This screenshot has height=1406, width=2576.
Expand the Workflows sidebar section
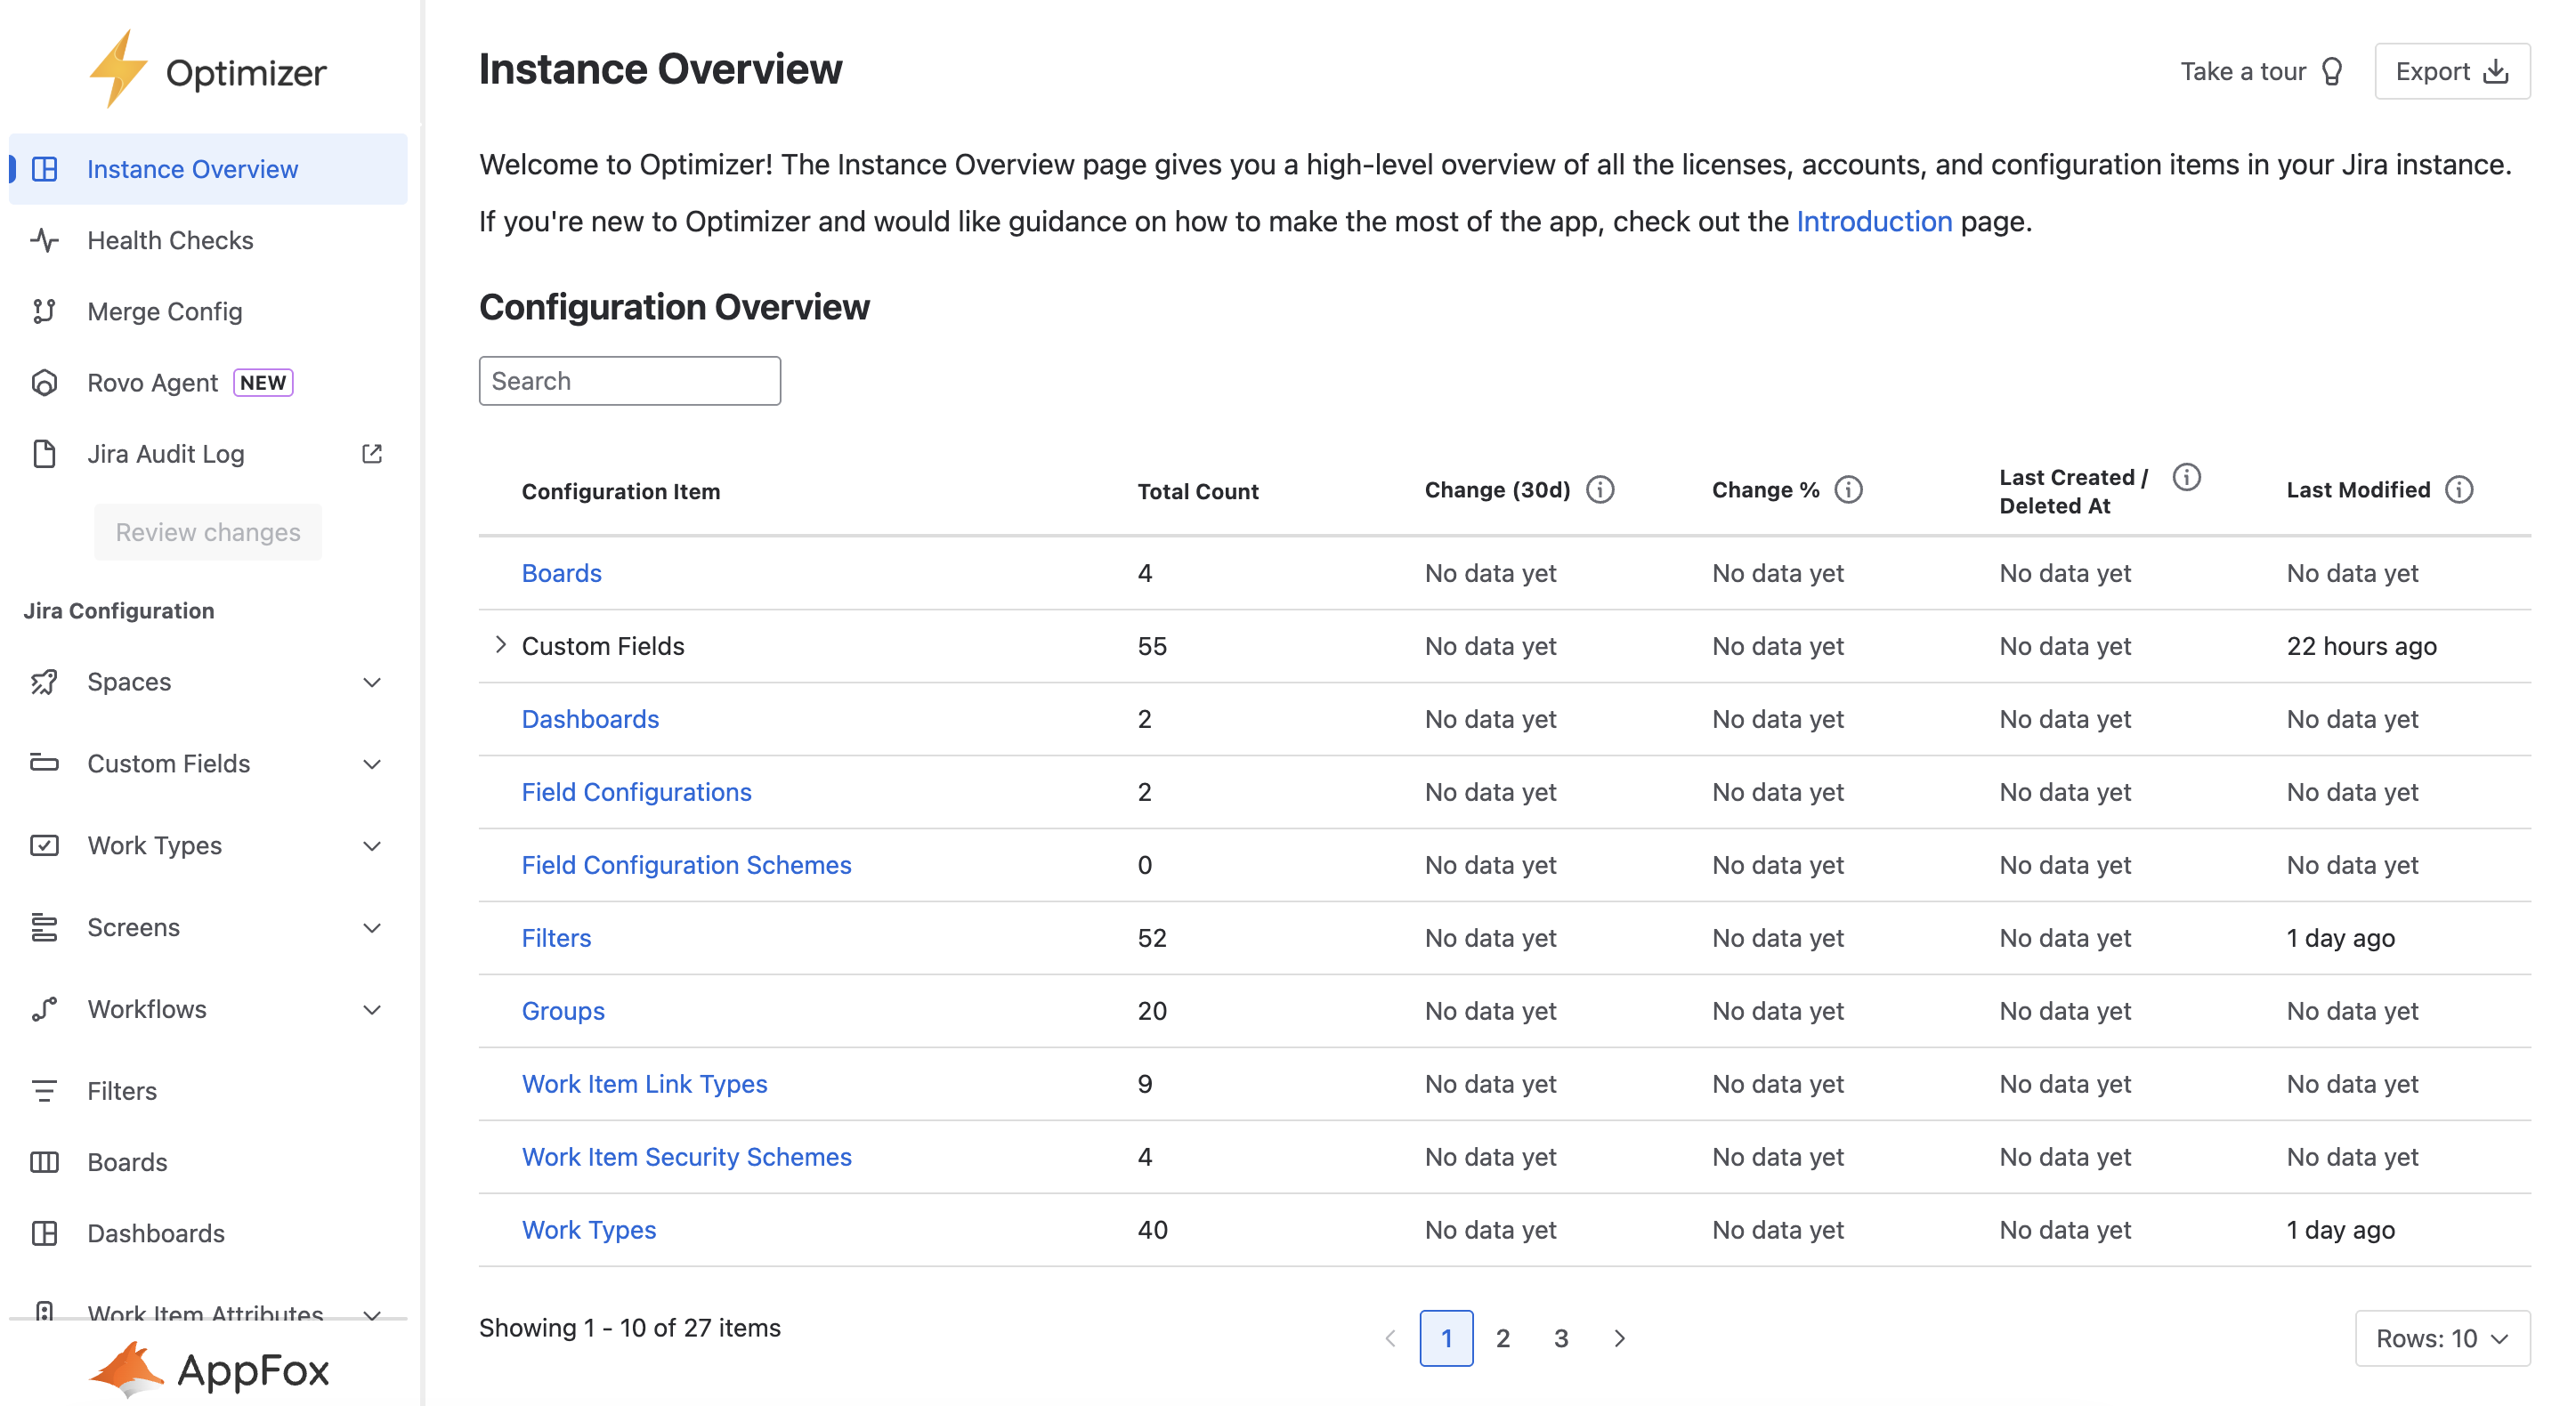tap(371, 1009)
